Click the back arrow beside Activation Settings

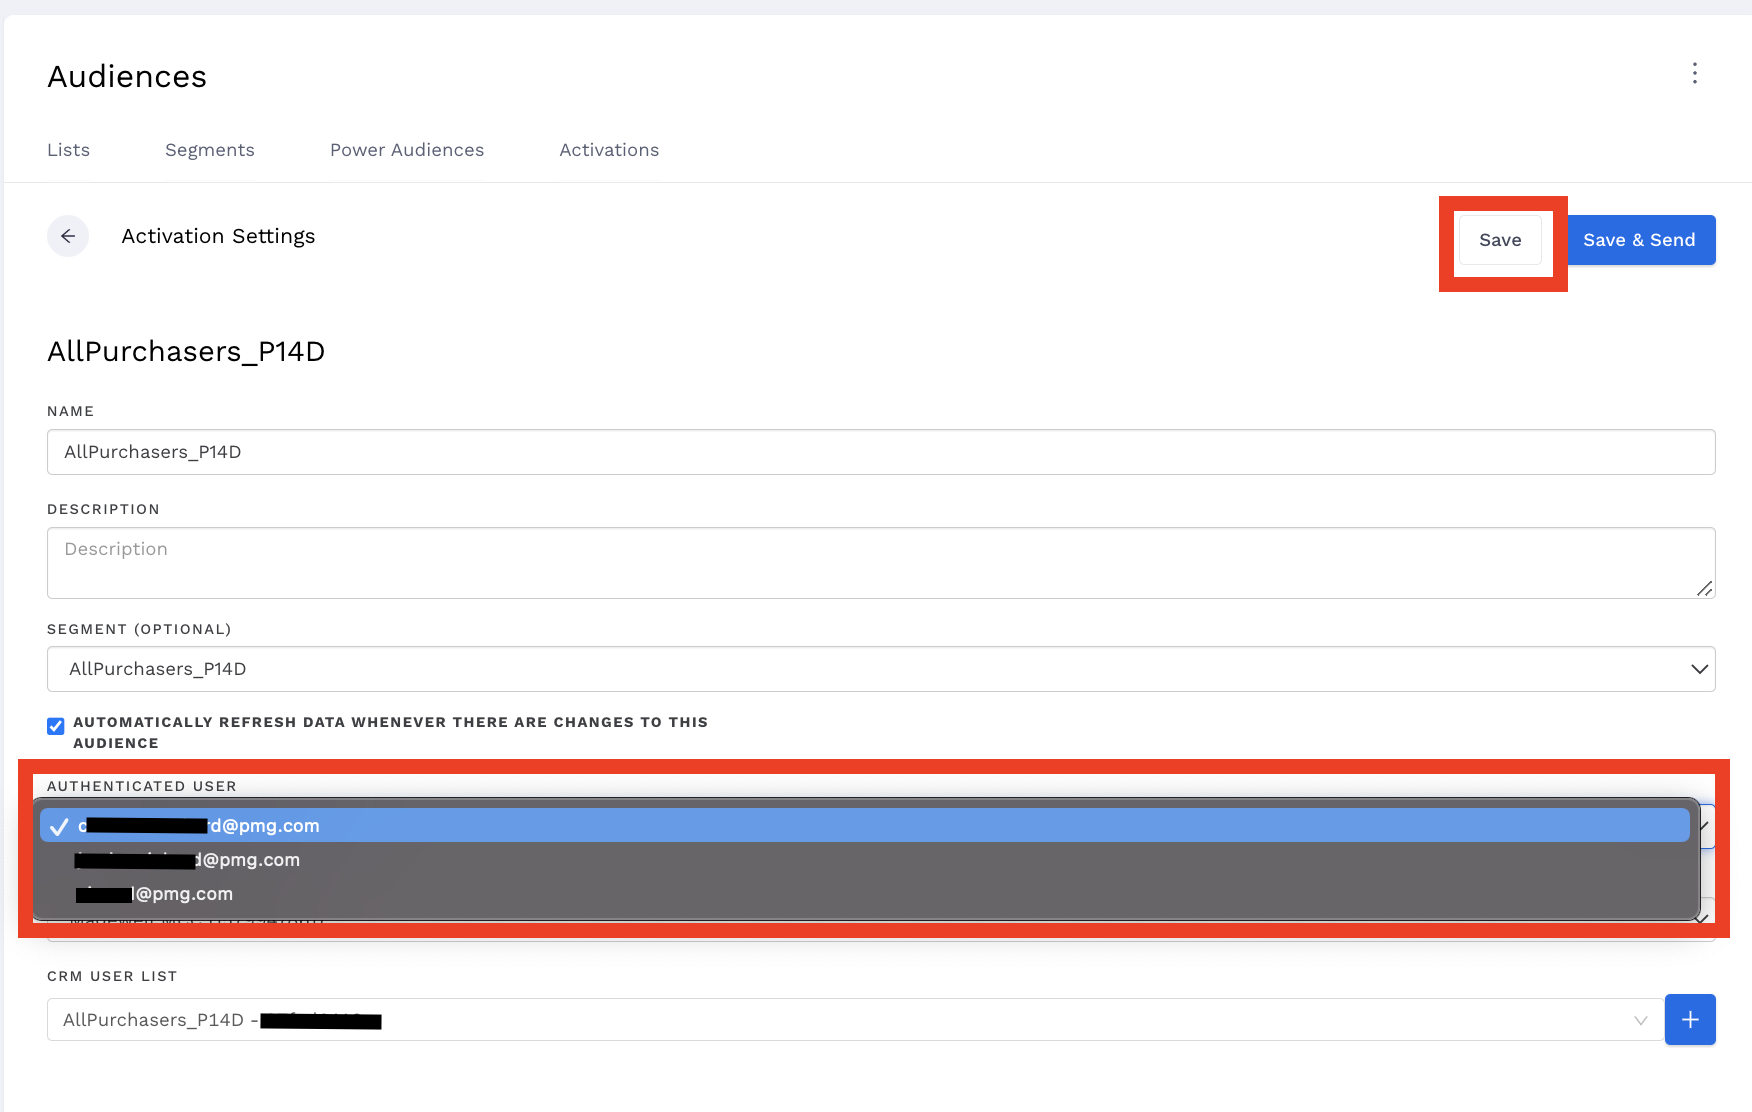[68, 236]
